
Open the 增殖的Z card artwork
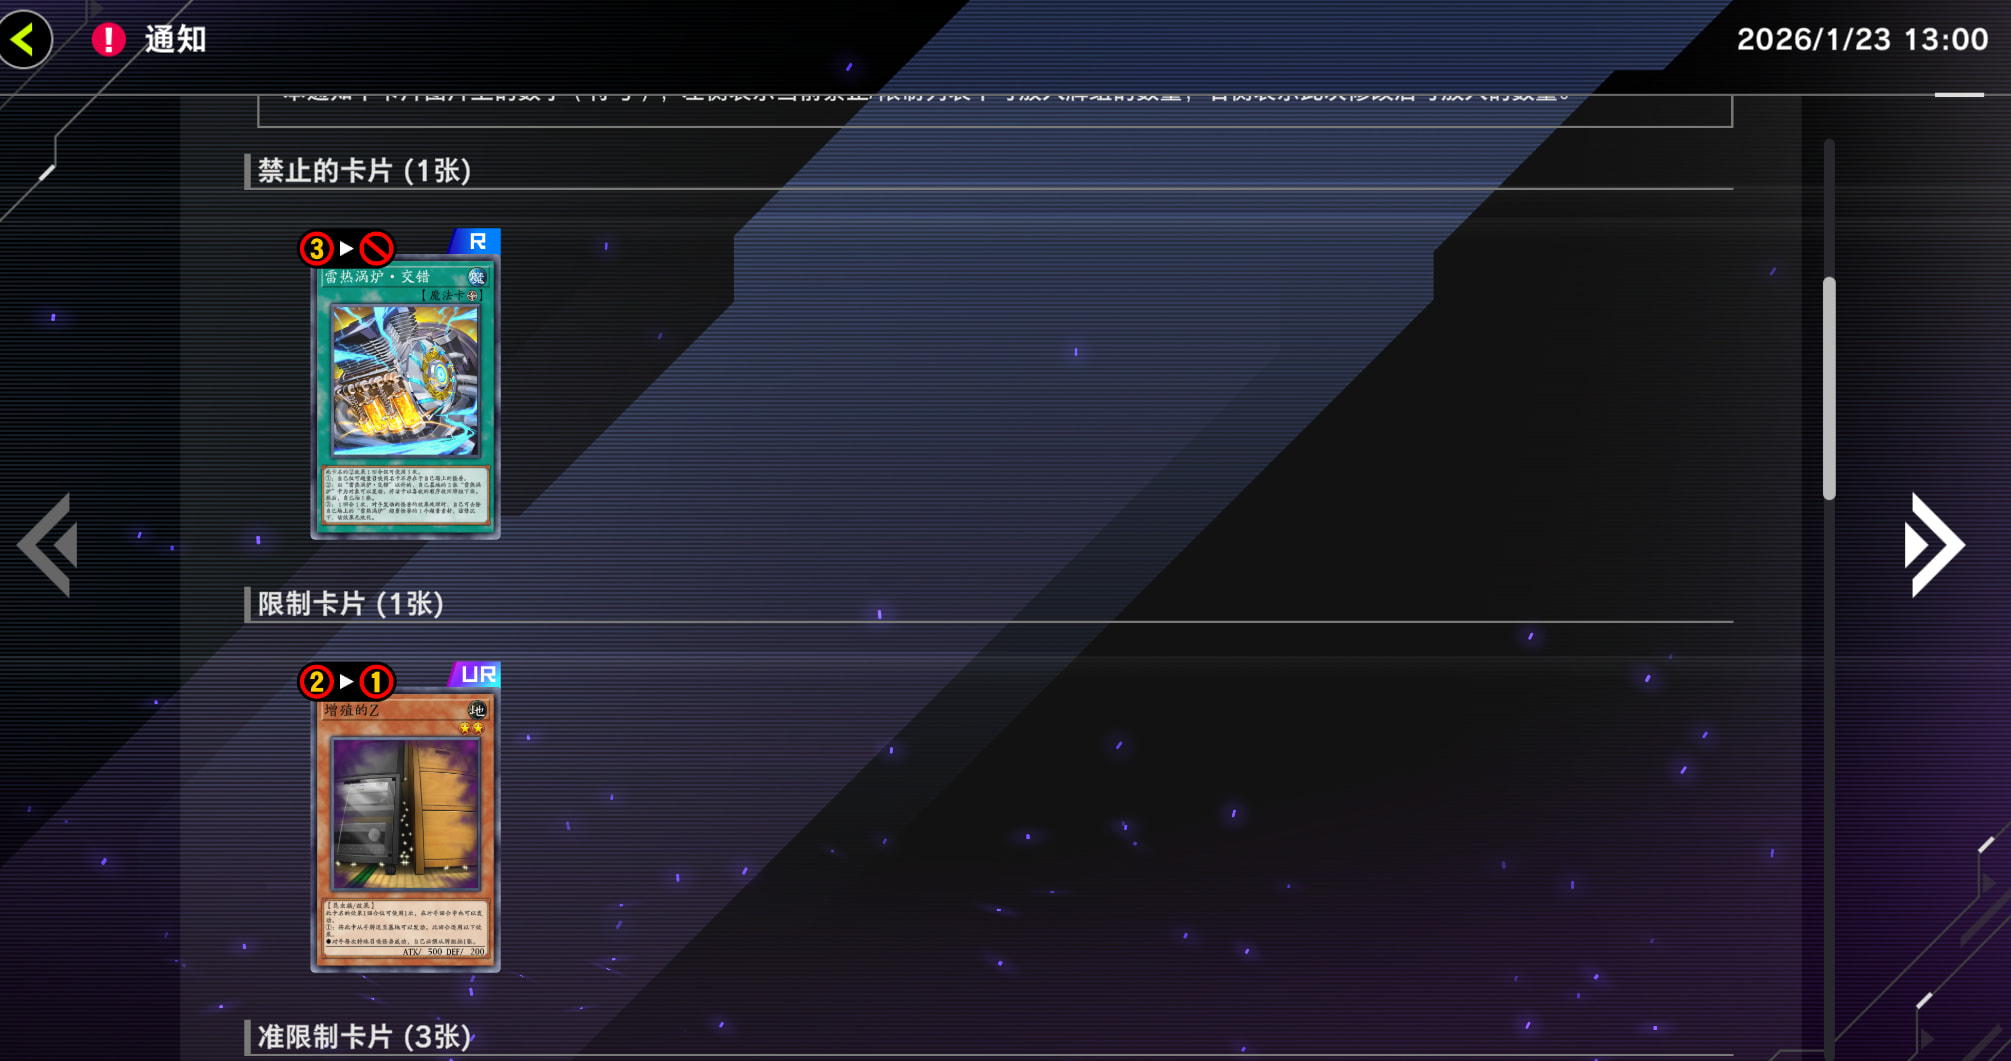tap(405, 814)
